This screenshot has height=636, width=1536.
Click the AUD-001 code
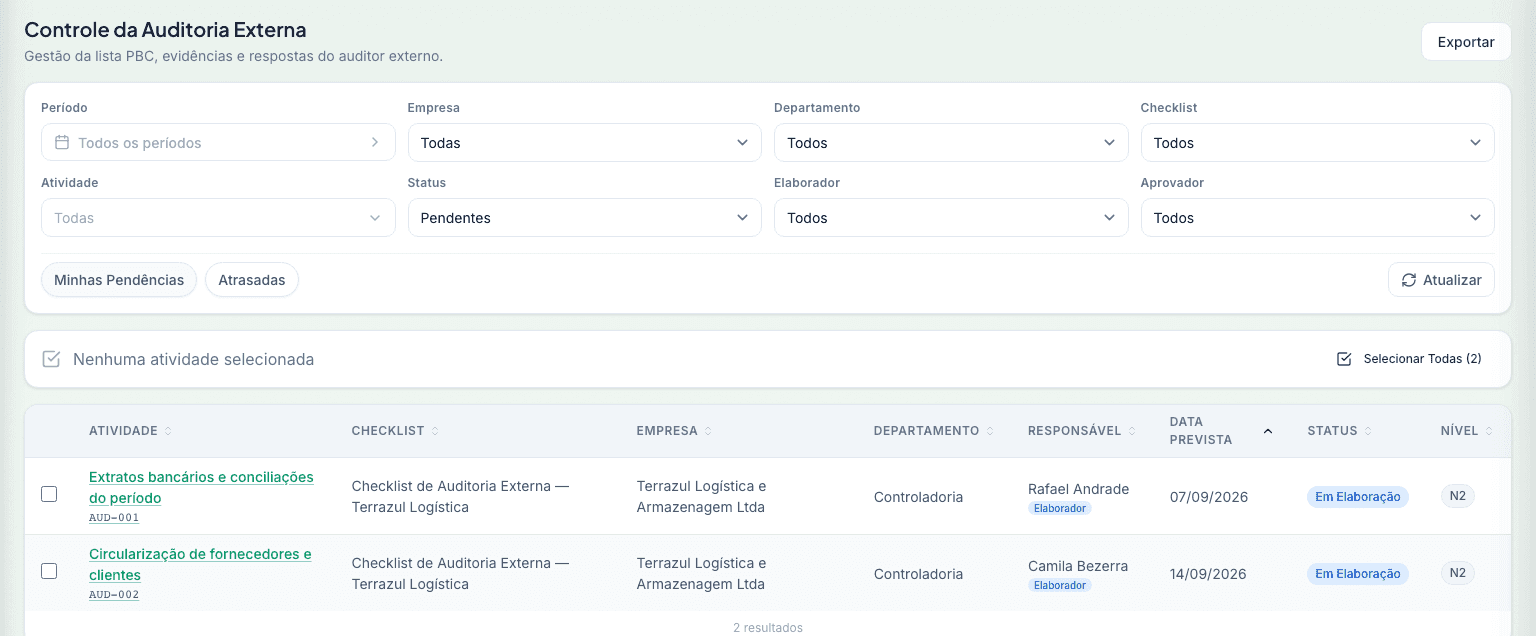[114, 518]
